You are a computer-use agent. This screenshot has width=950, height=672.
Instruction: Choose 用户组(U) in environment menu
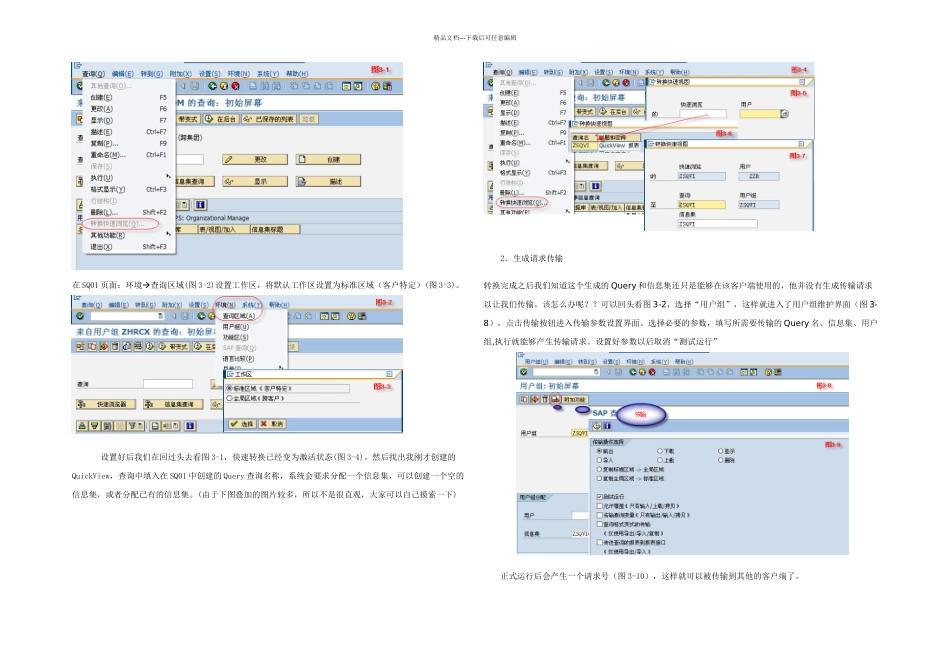[x=236, y=327]
